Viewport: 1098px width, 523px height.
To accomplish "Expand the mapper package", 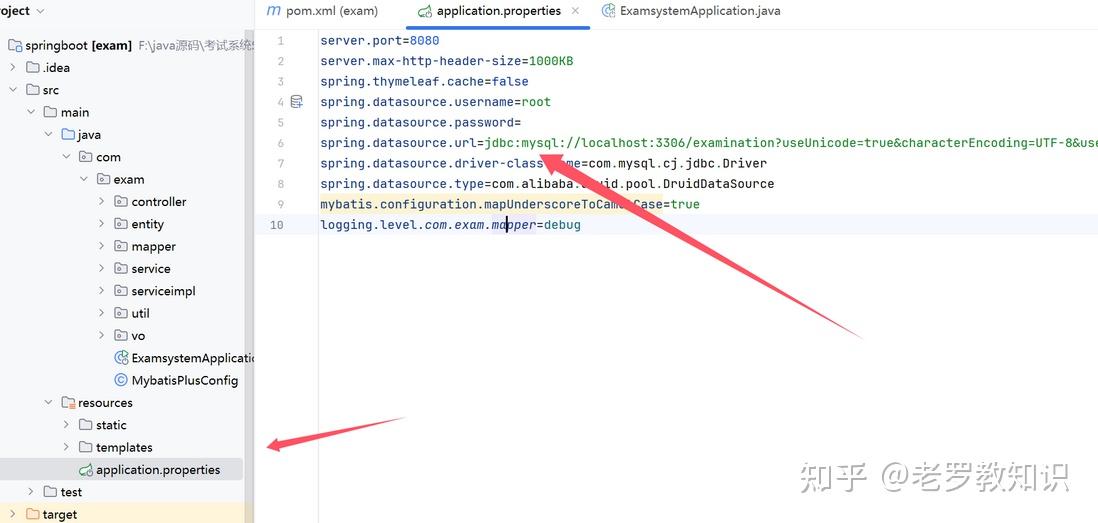I will 102,246.
